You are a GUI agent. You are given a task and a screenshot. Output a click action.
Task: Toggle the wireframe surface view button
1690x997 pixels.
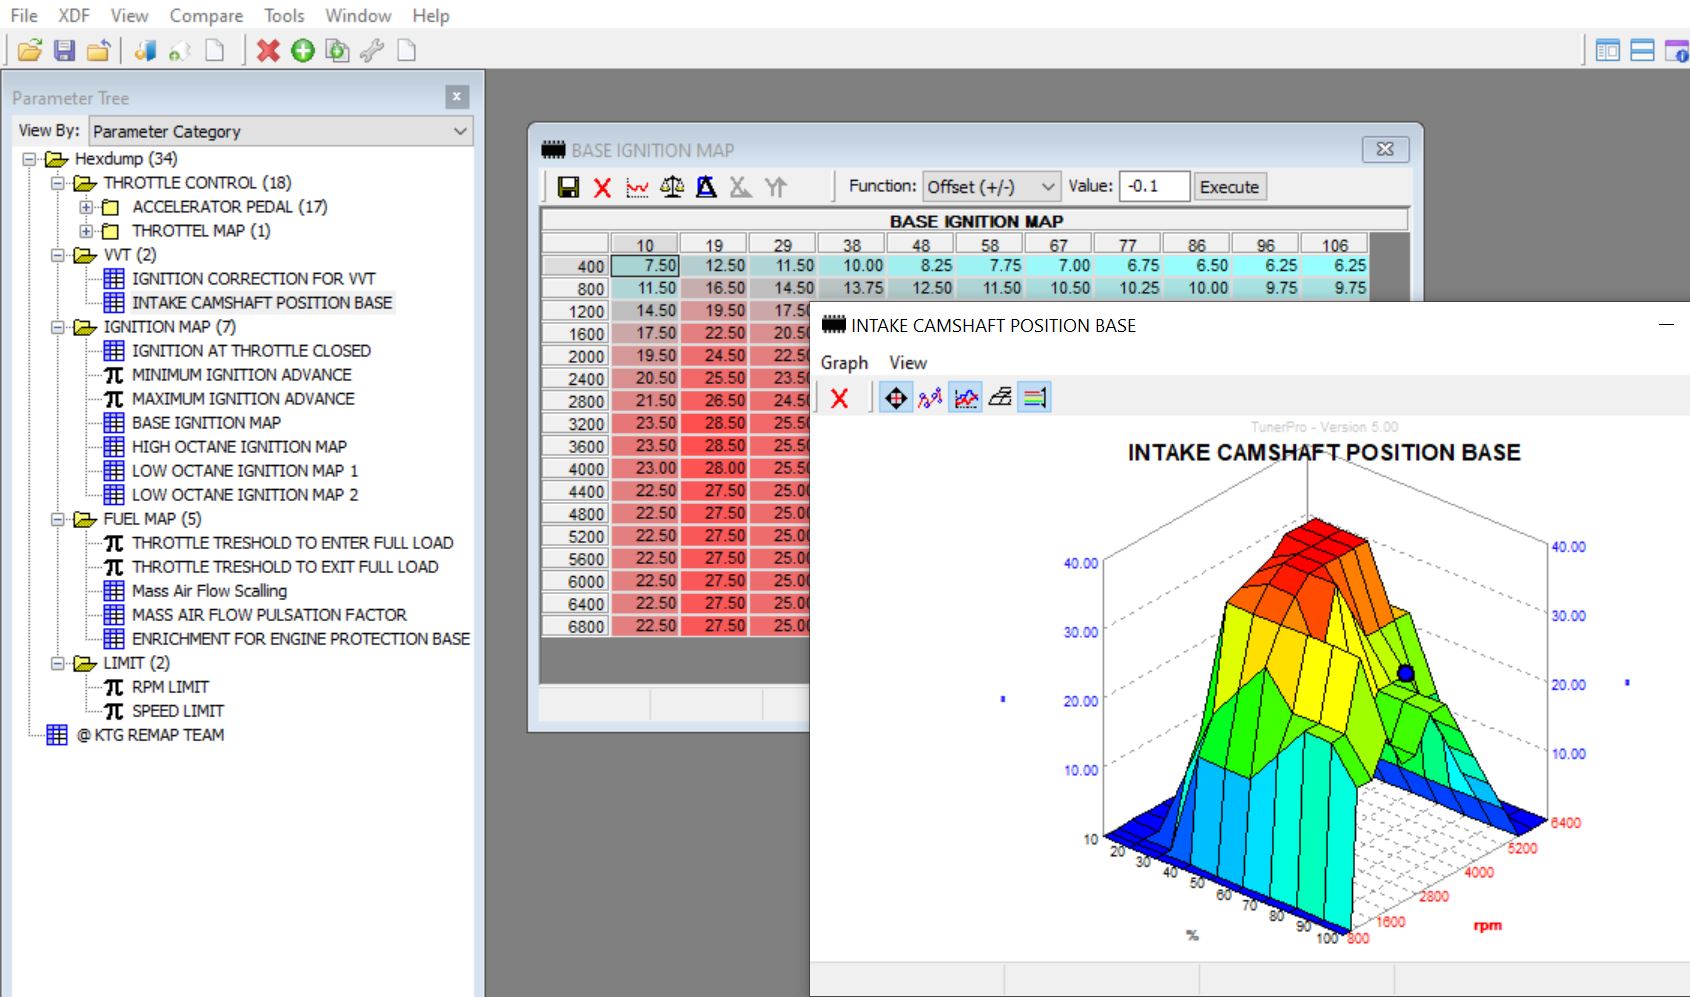click(x=1000, y=398)
